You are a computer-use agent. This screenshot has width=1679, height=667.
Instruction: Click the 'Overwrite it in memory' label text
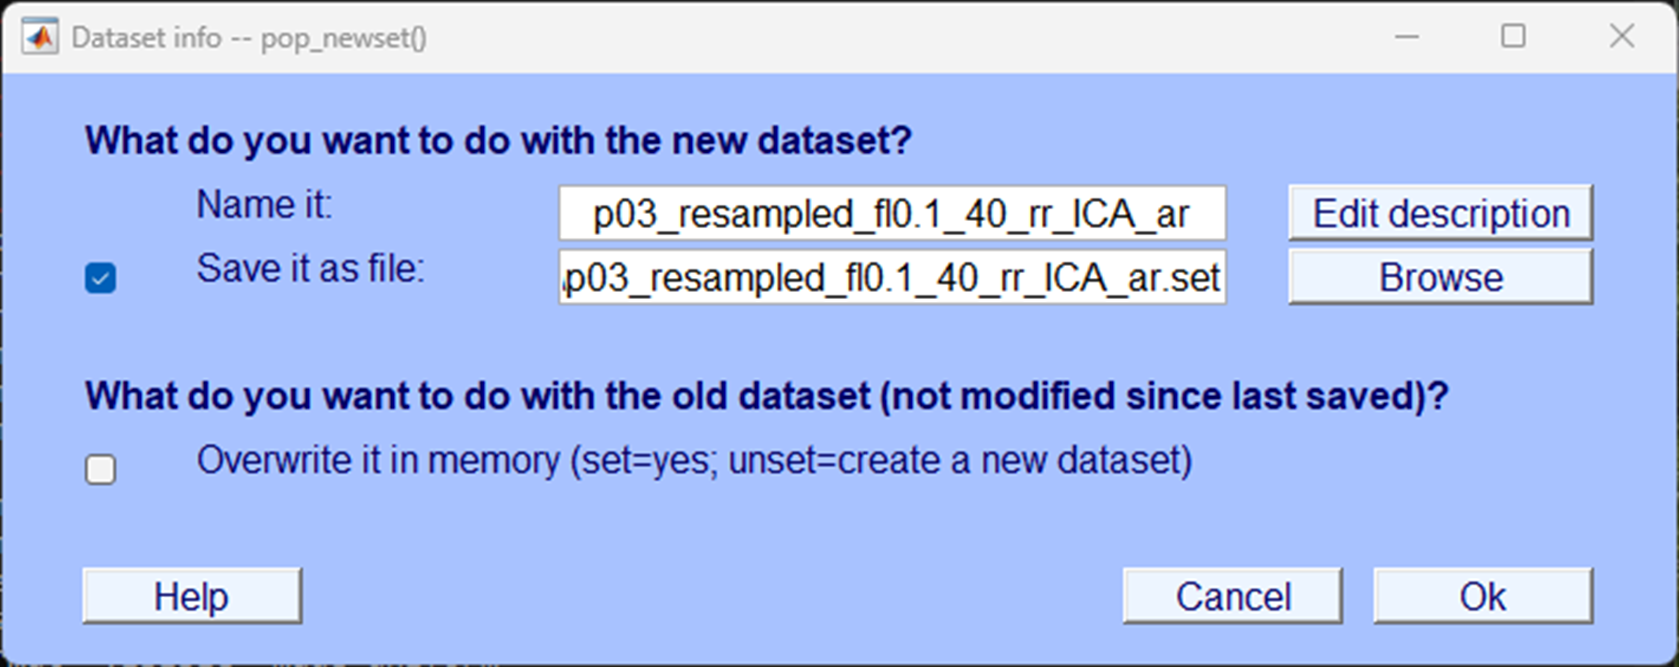click(694, 461)
